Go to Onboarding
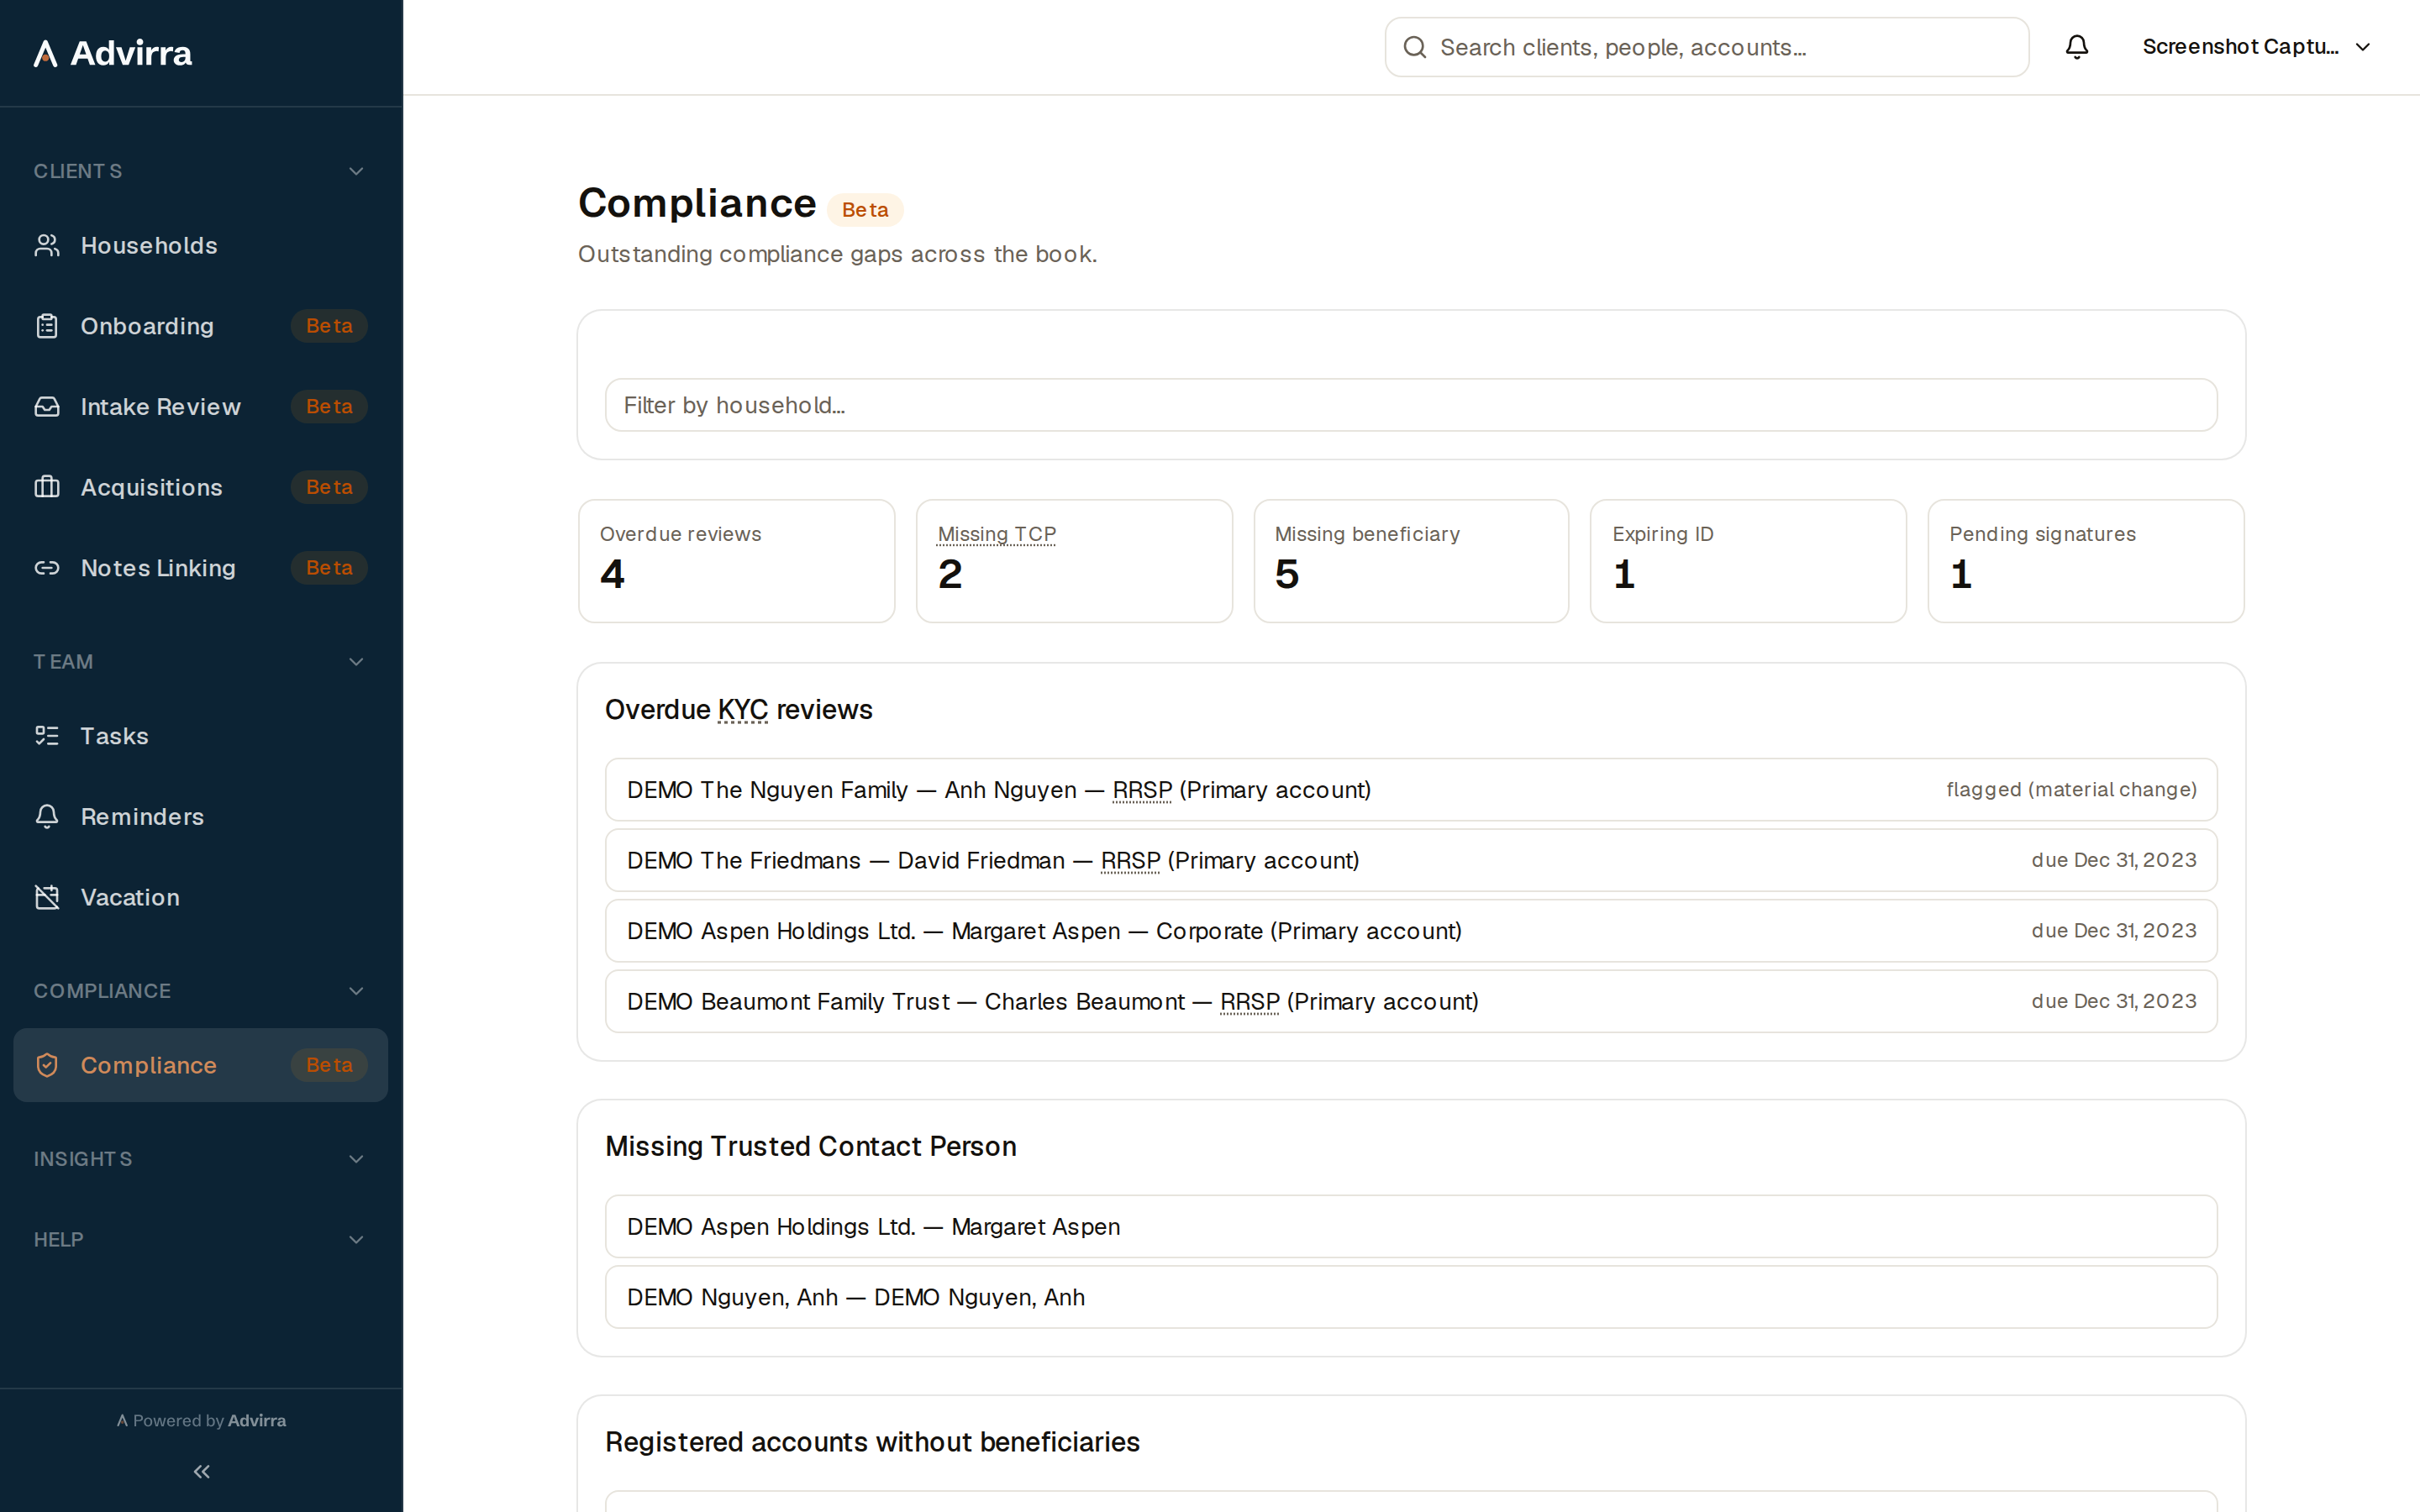The image size is (2420, 1512). [x=201, y=326]
